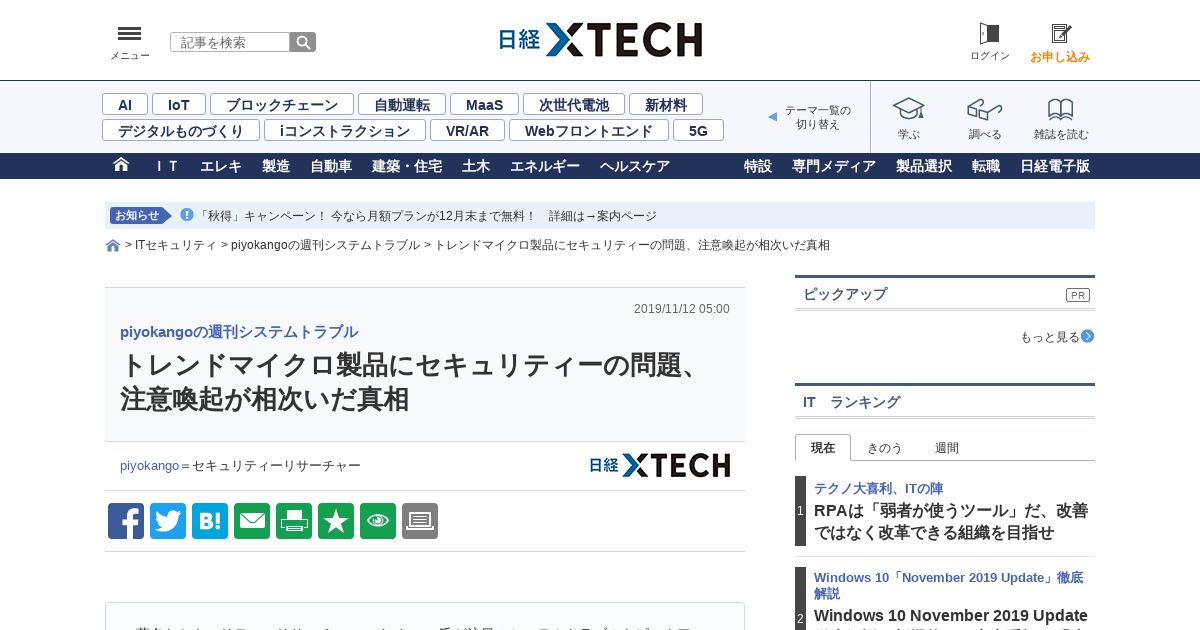This screenshot has height=630, width=1200.
Task: Open the 日経XTECH header logo
Action: 600,40
